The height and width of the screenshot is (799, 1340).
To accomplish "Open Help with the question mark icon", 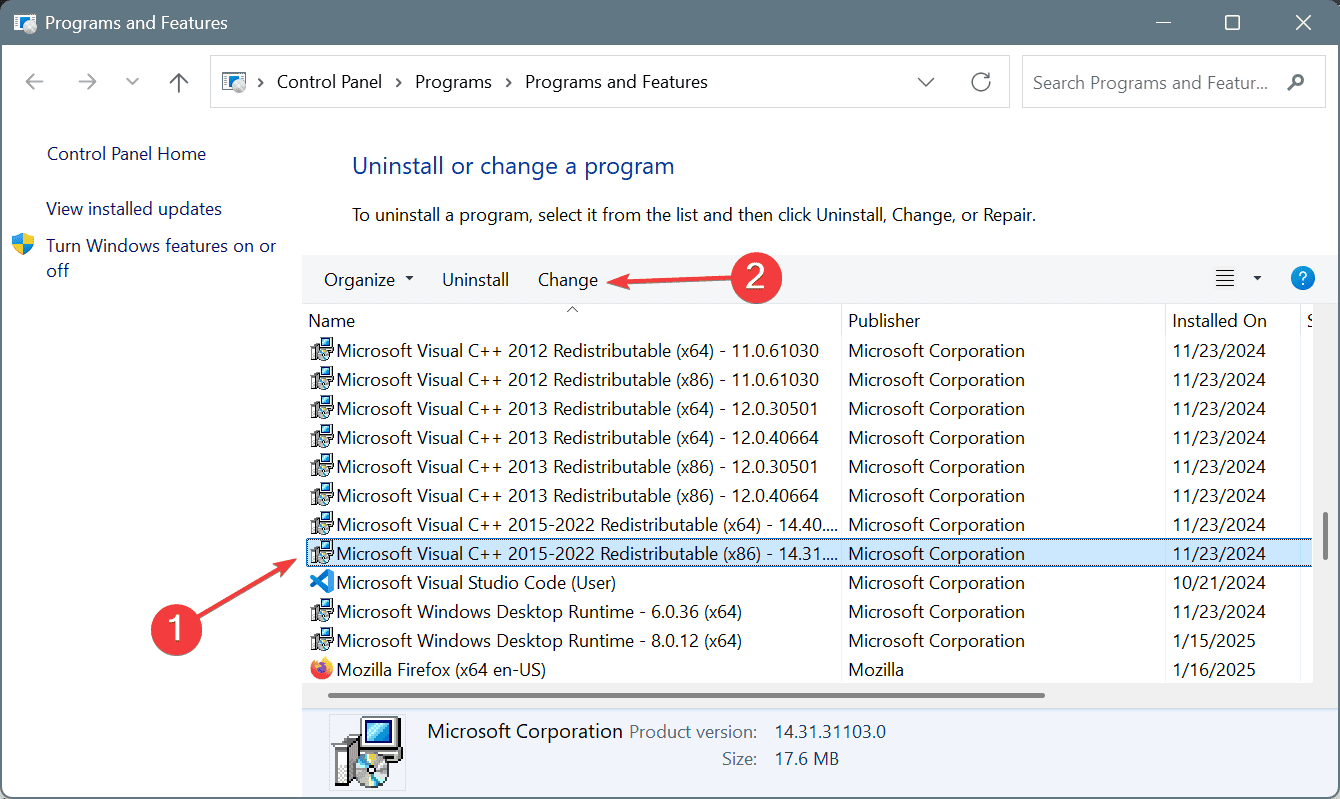I will tap(1302, 278).
